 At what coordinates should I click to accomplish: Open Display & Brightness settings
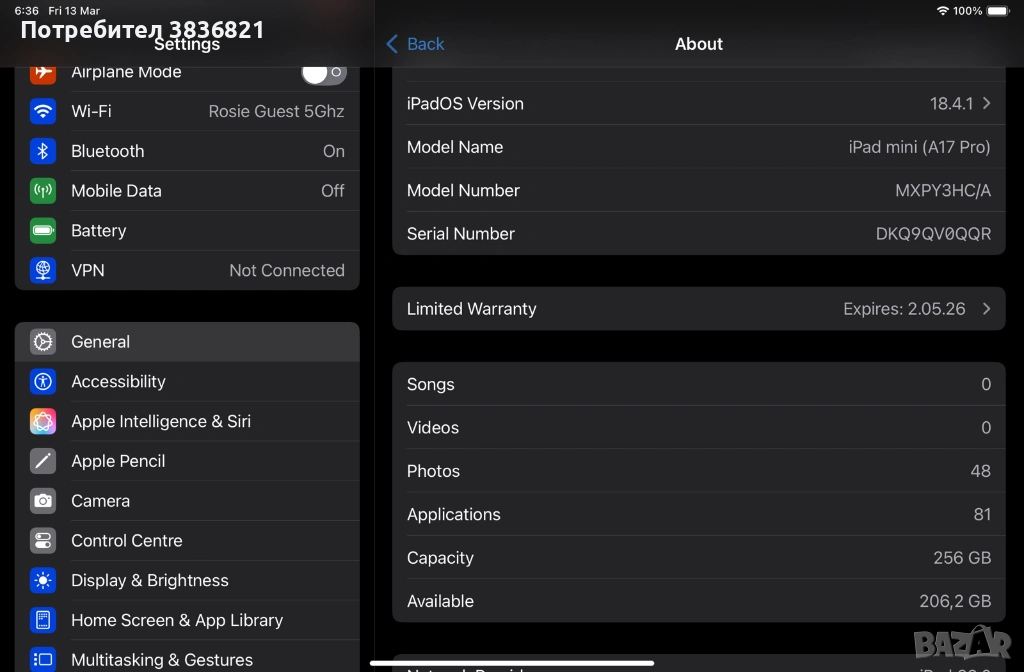(187, 581)
